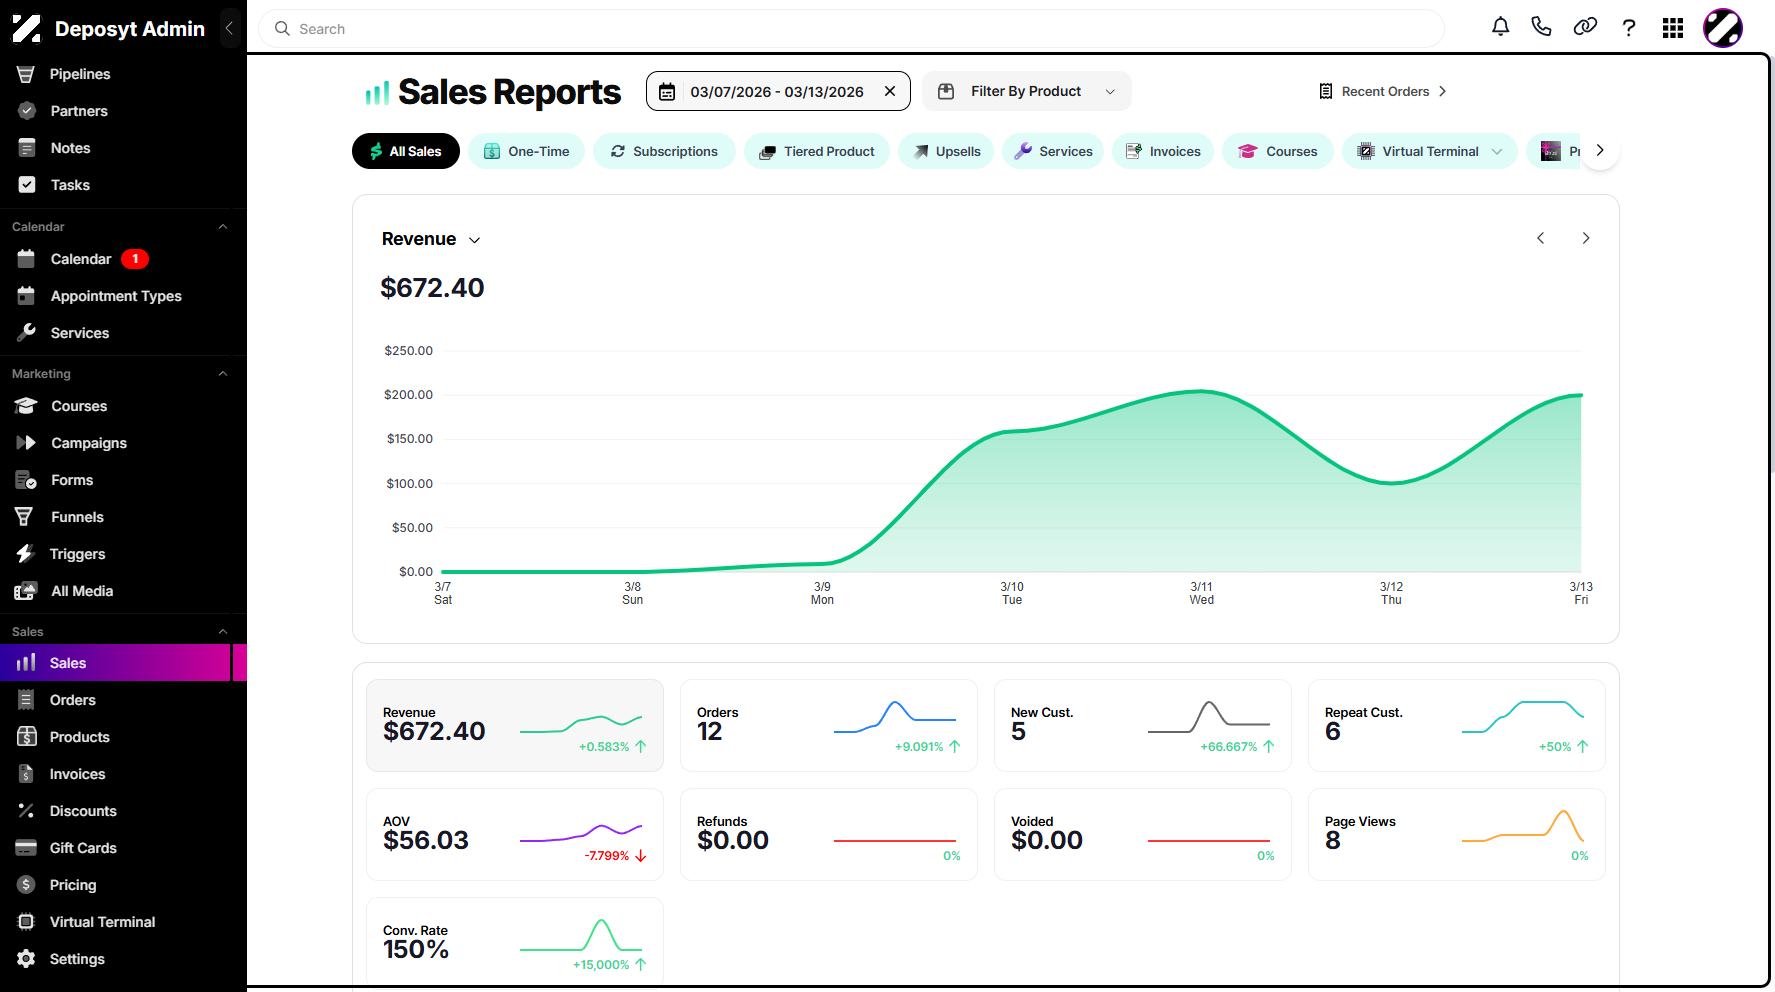Image resolution: width=1775 pixels, height=992 pixels.
Task: Collapse the Marketing sidebar section
Action: tap(223, 374)
